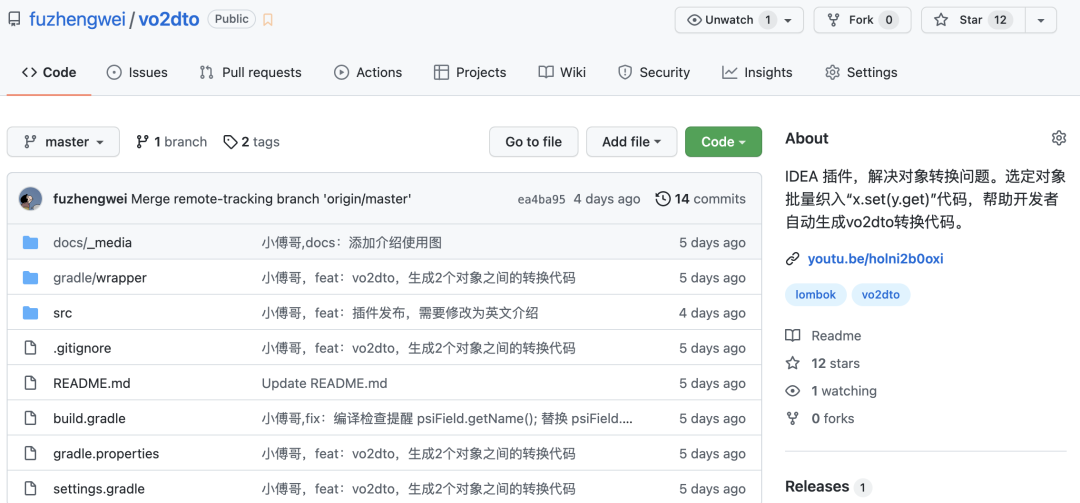Image resolution: width=1080 pixels, height=503 pixels.
Task: Click the fuzhengwei avatar in commit row
Action: 30,199
